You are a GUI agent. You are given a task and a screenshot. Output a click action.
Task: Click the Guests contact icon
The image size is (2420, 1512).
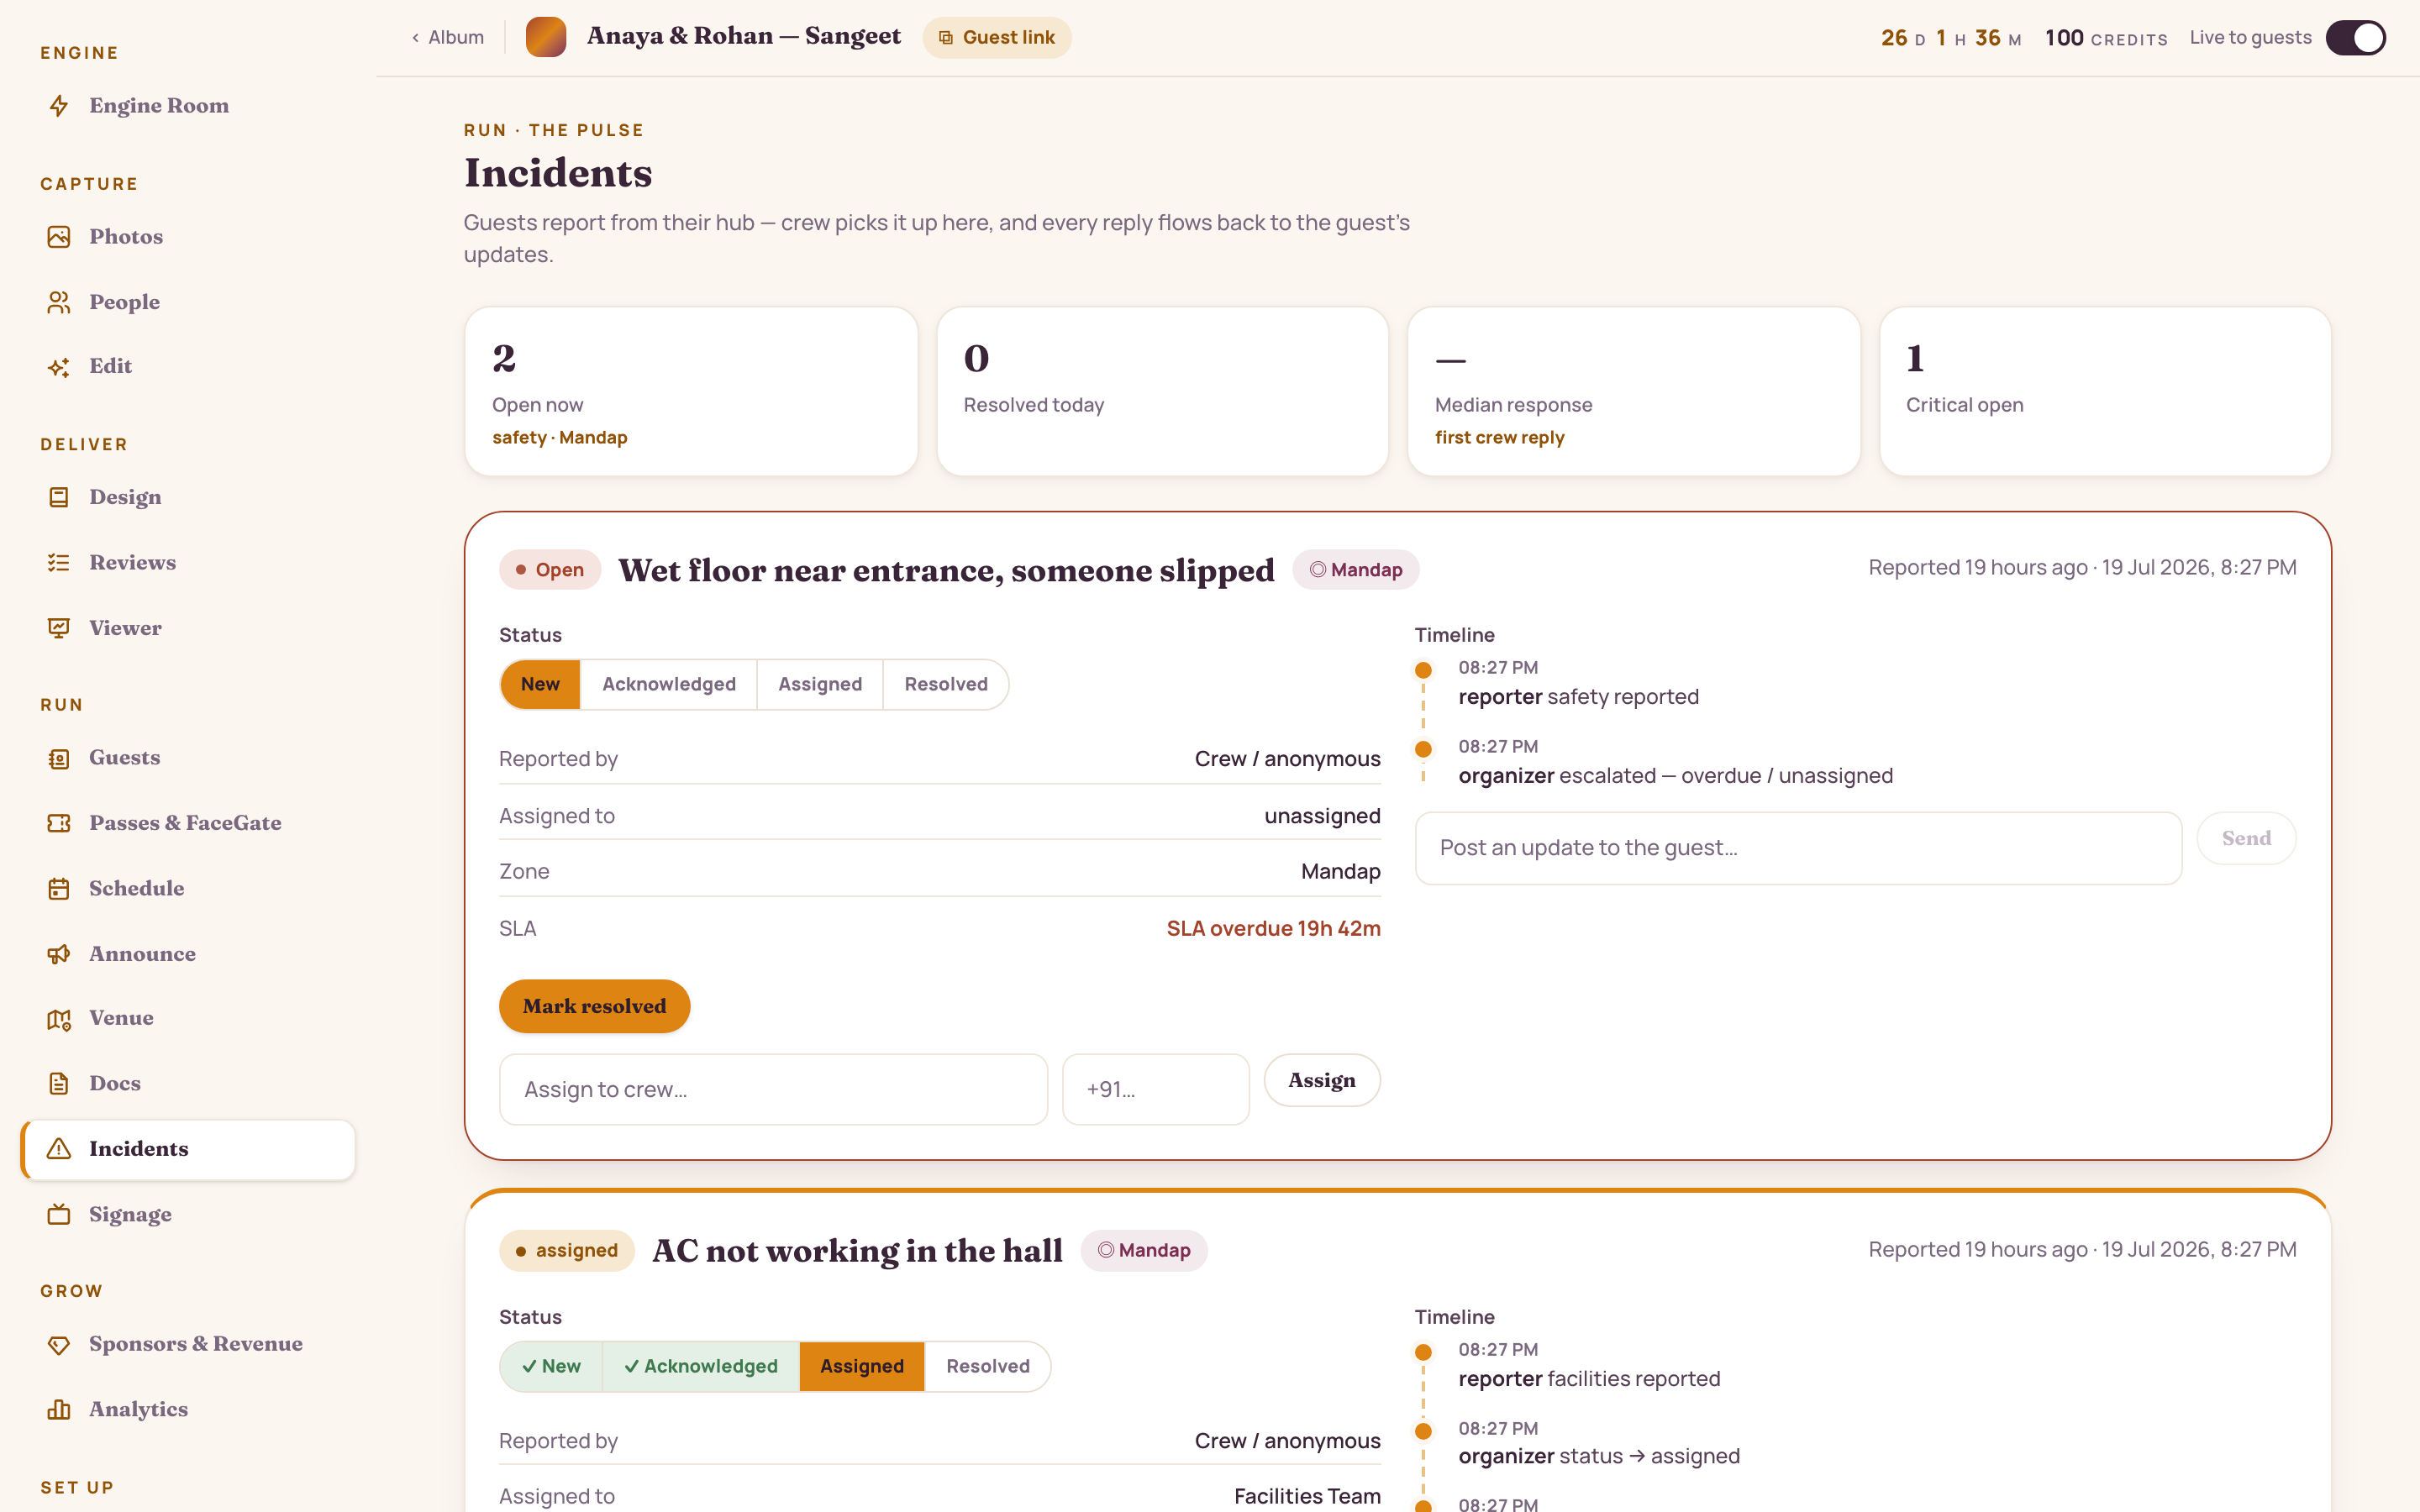point(59,758)
